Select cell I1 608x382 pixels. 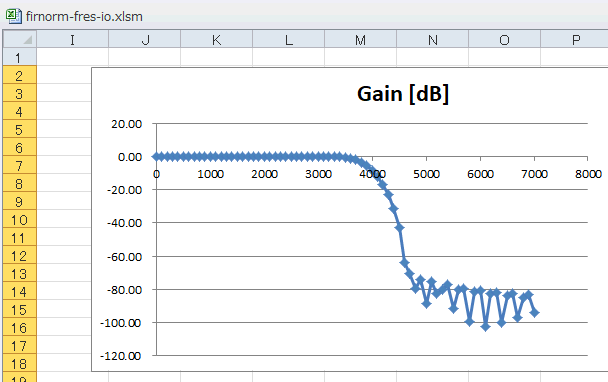[x=73, y=57]
